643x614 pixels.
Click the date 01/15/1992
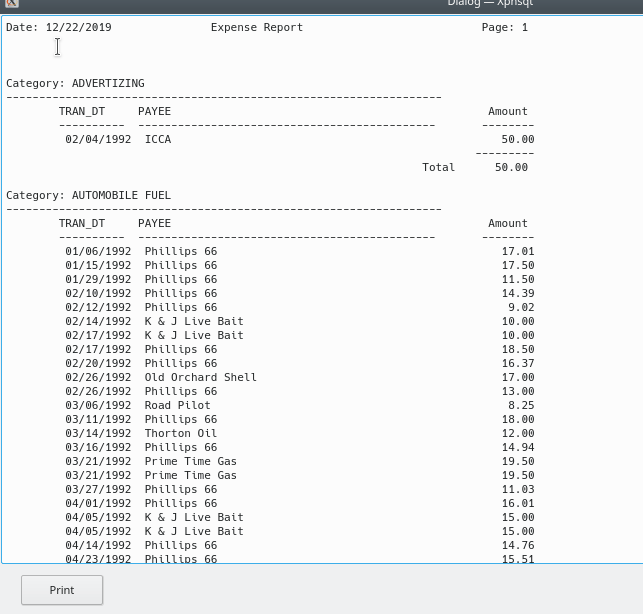tap(98, 265)
